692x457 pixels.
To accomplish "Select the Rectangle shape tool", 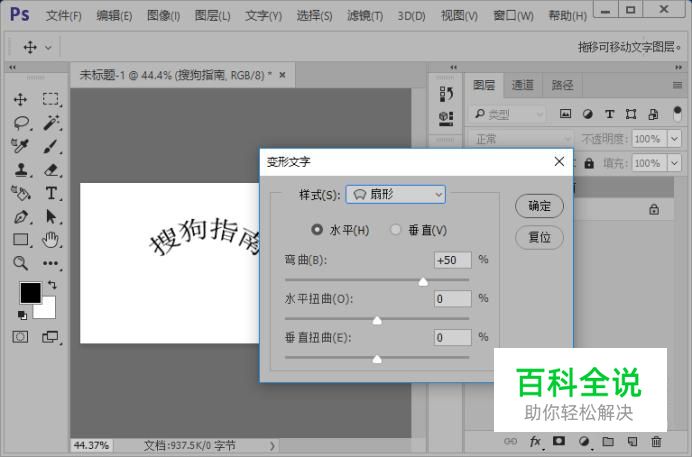I will tap(21, 240).
